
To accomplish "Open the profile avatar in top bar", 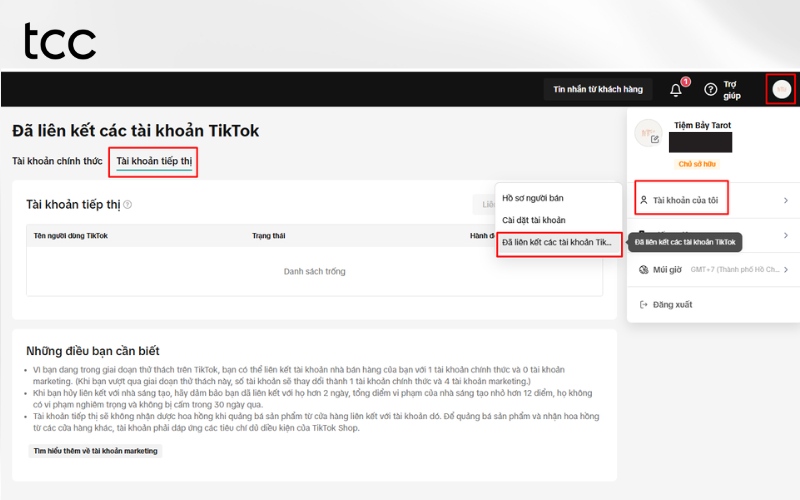I will point(781,89).
